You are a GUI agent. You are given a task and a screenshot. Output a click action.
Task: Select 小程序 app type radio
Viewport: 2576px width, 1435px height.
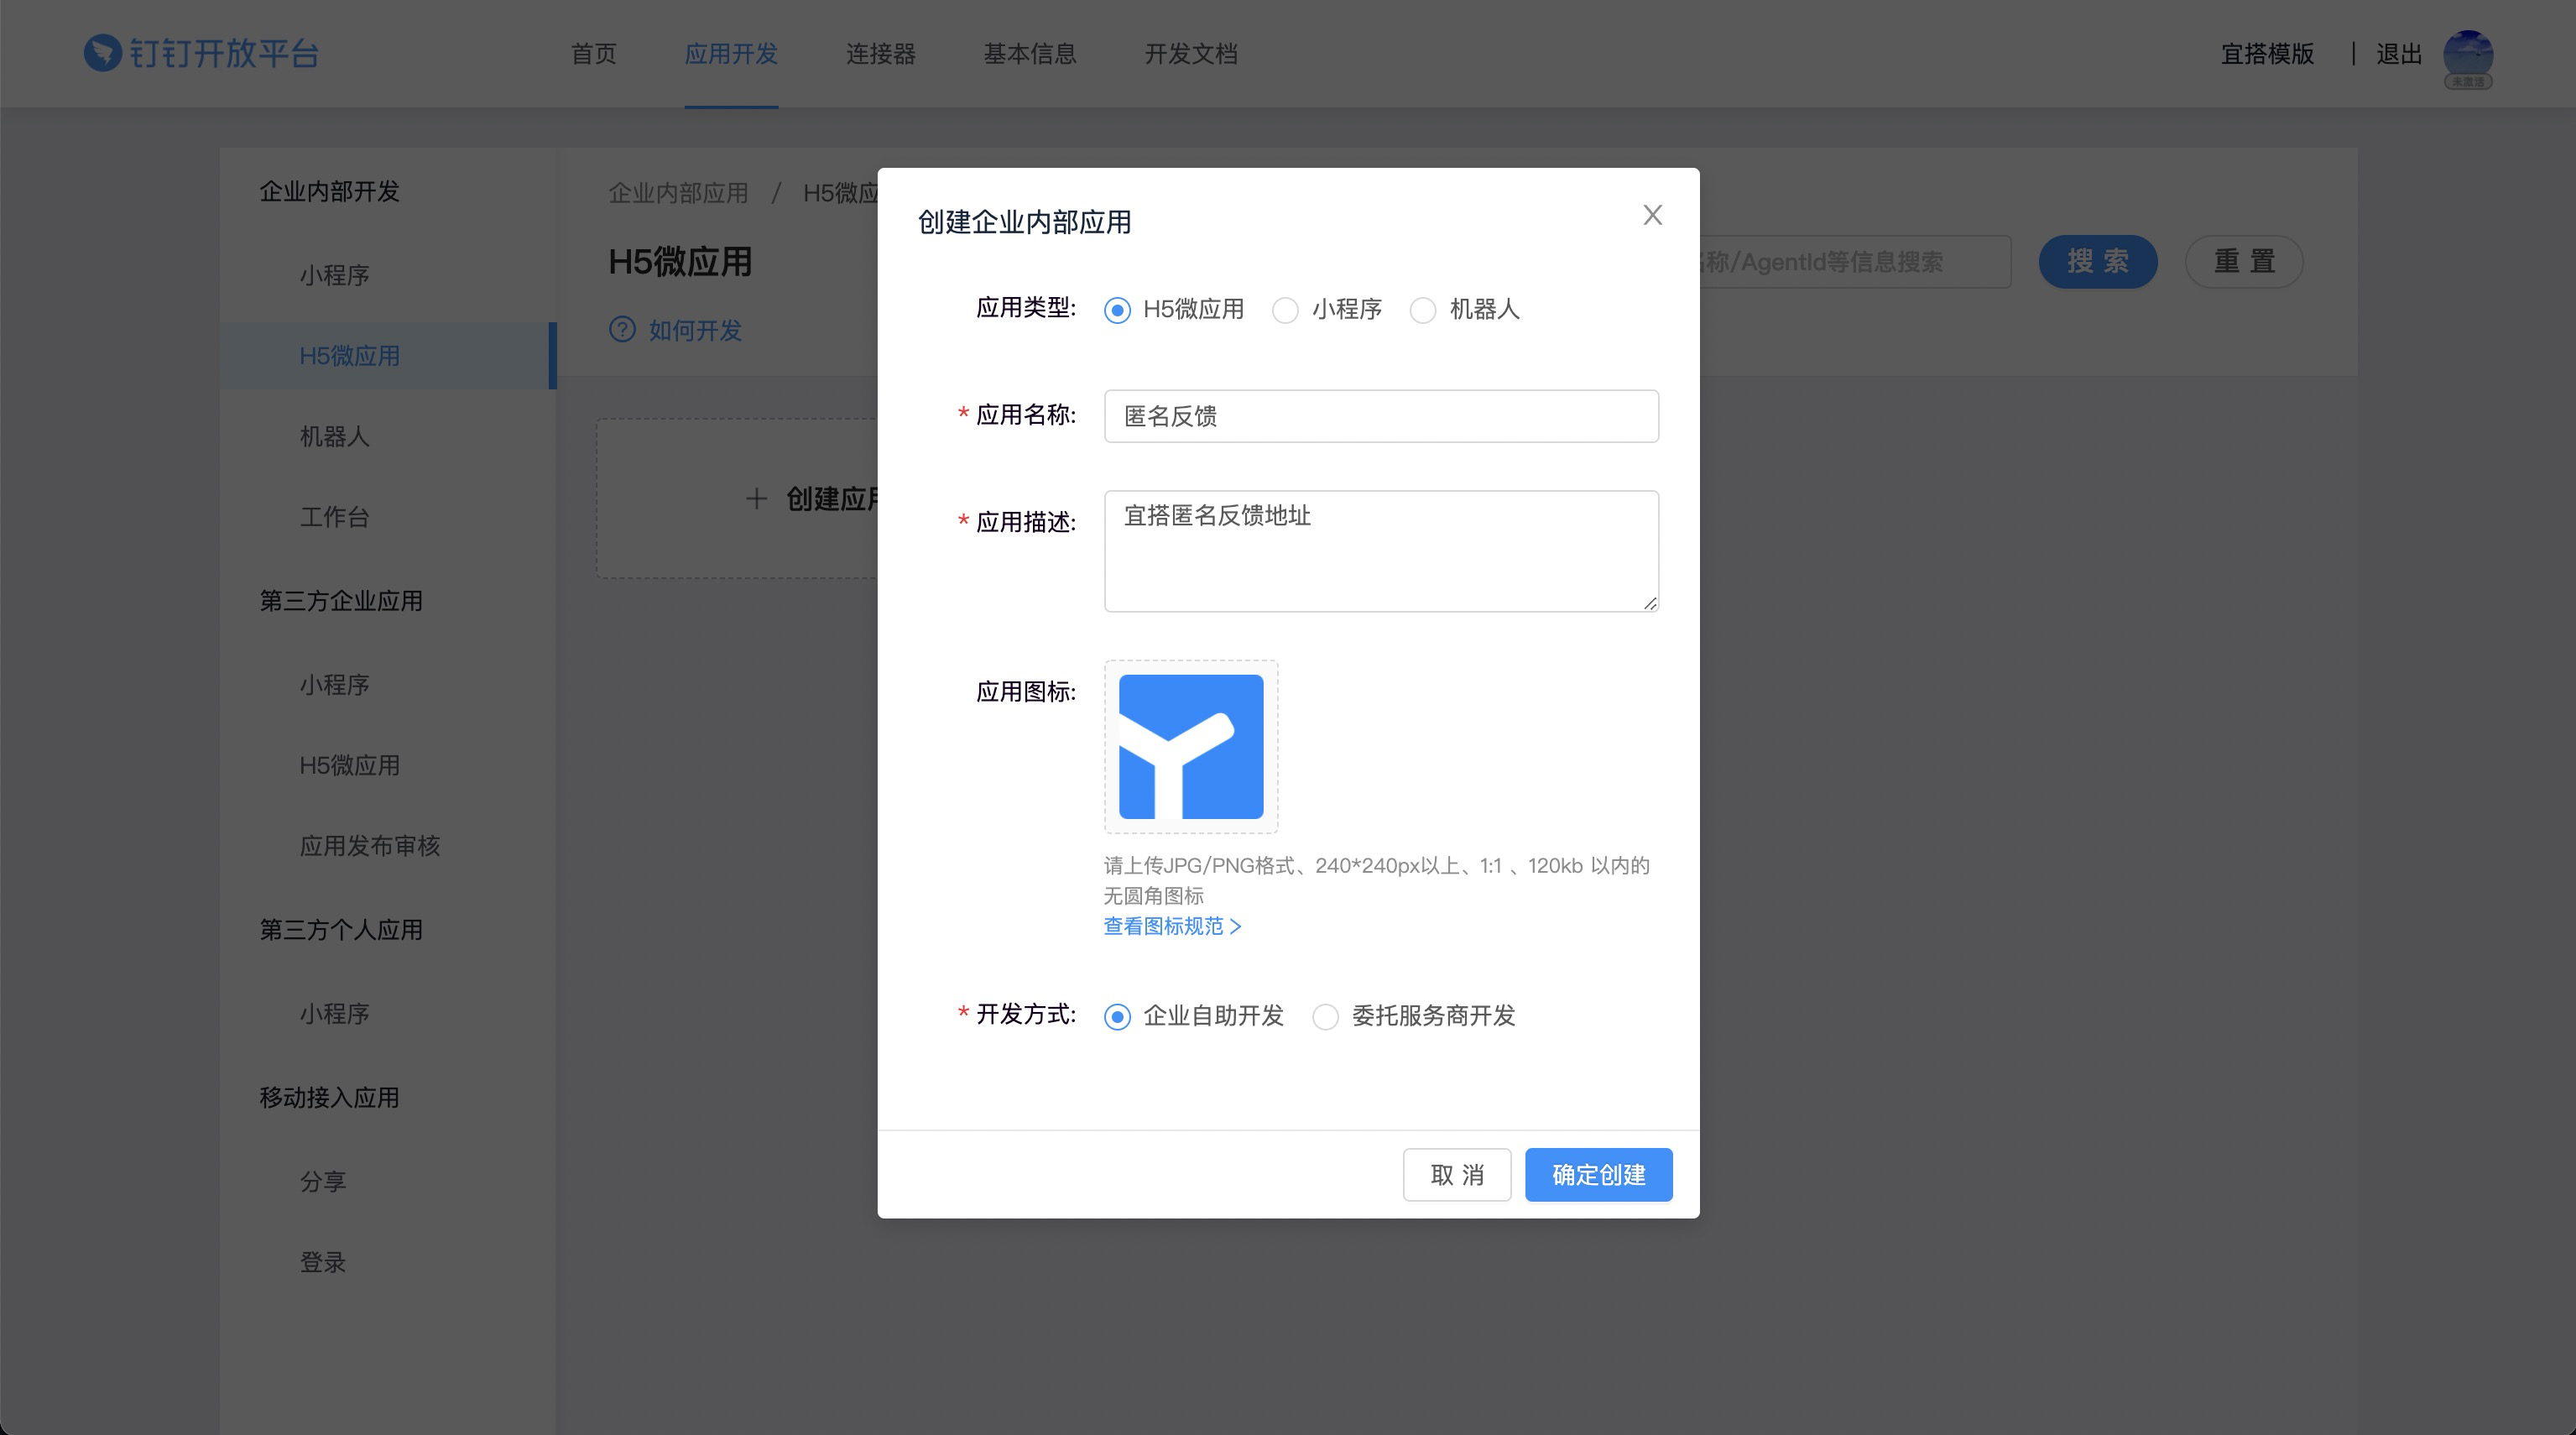pyautogui.click(x=1285, y=310)
